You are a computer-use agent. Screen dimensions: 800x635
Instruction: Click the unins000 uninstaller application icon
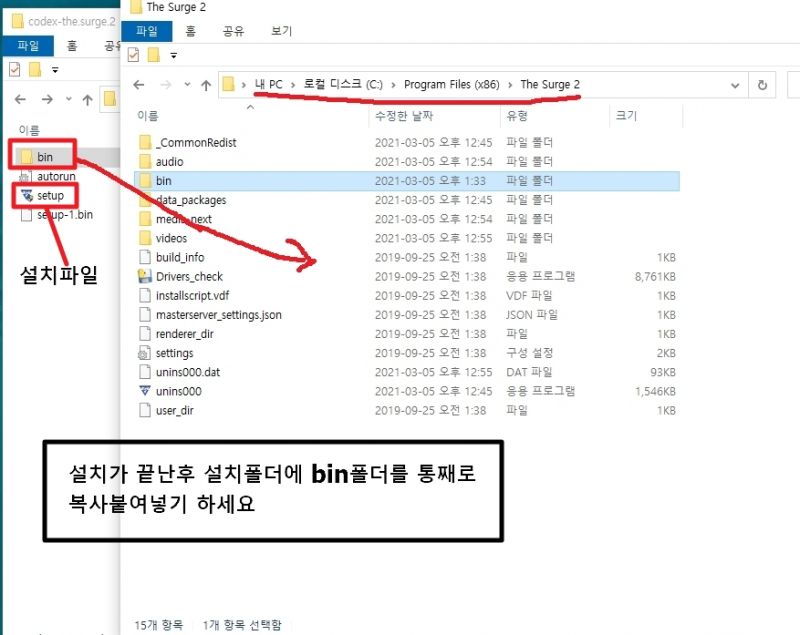[x=145, y=391]
